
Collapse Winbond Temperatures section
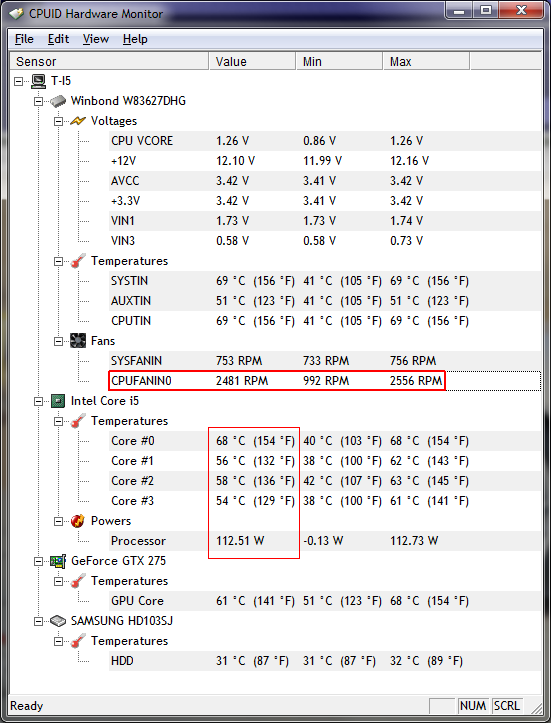pyautogui.click(x=58, y=261)
